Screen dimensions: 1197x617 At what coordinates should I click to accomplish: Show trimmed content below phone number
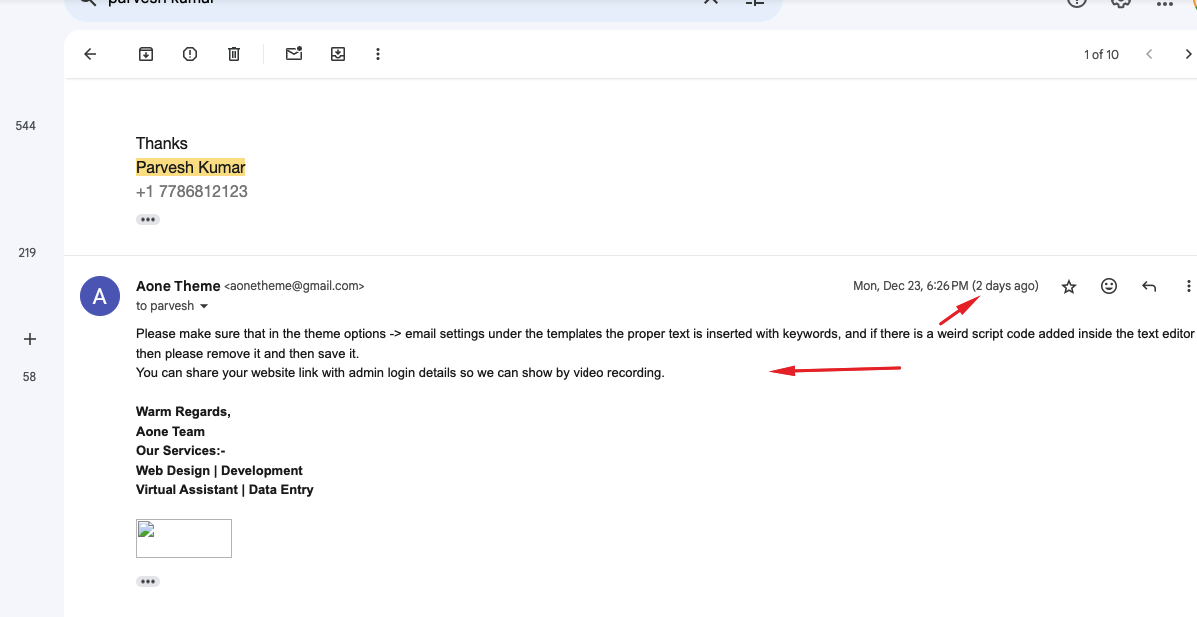(x=148, y=220)
